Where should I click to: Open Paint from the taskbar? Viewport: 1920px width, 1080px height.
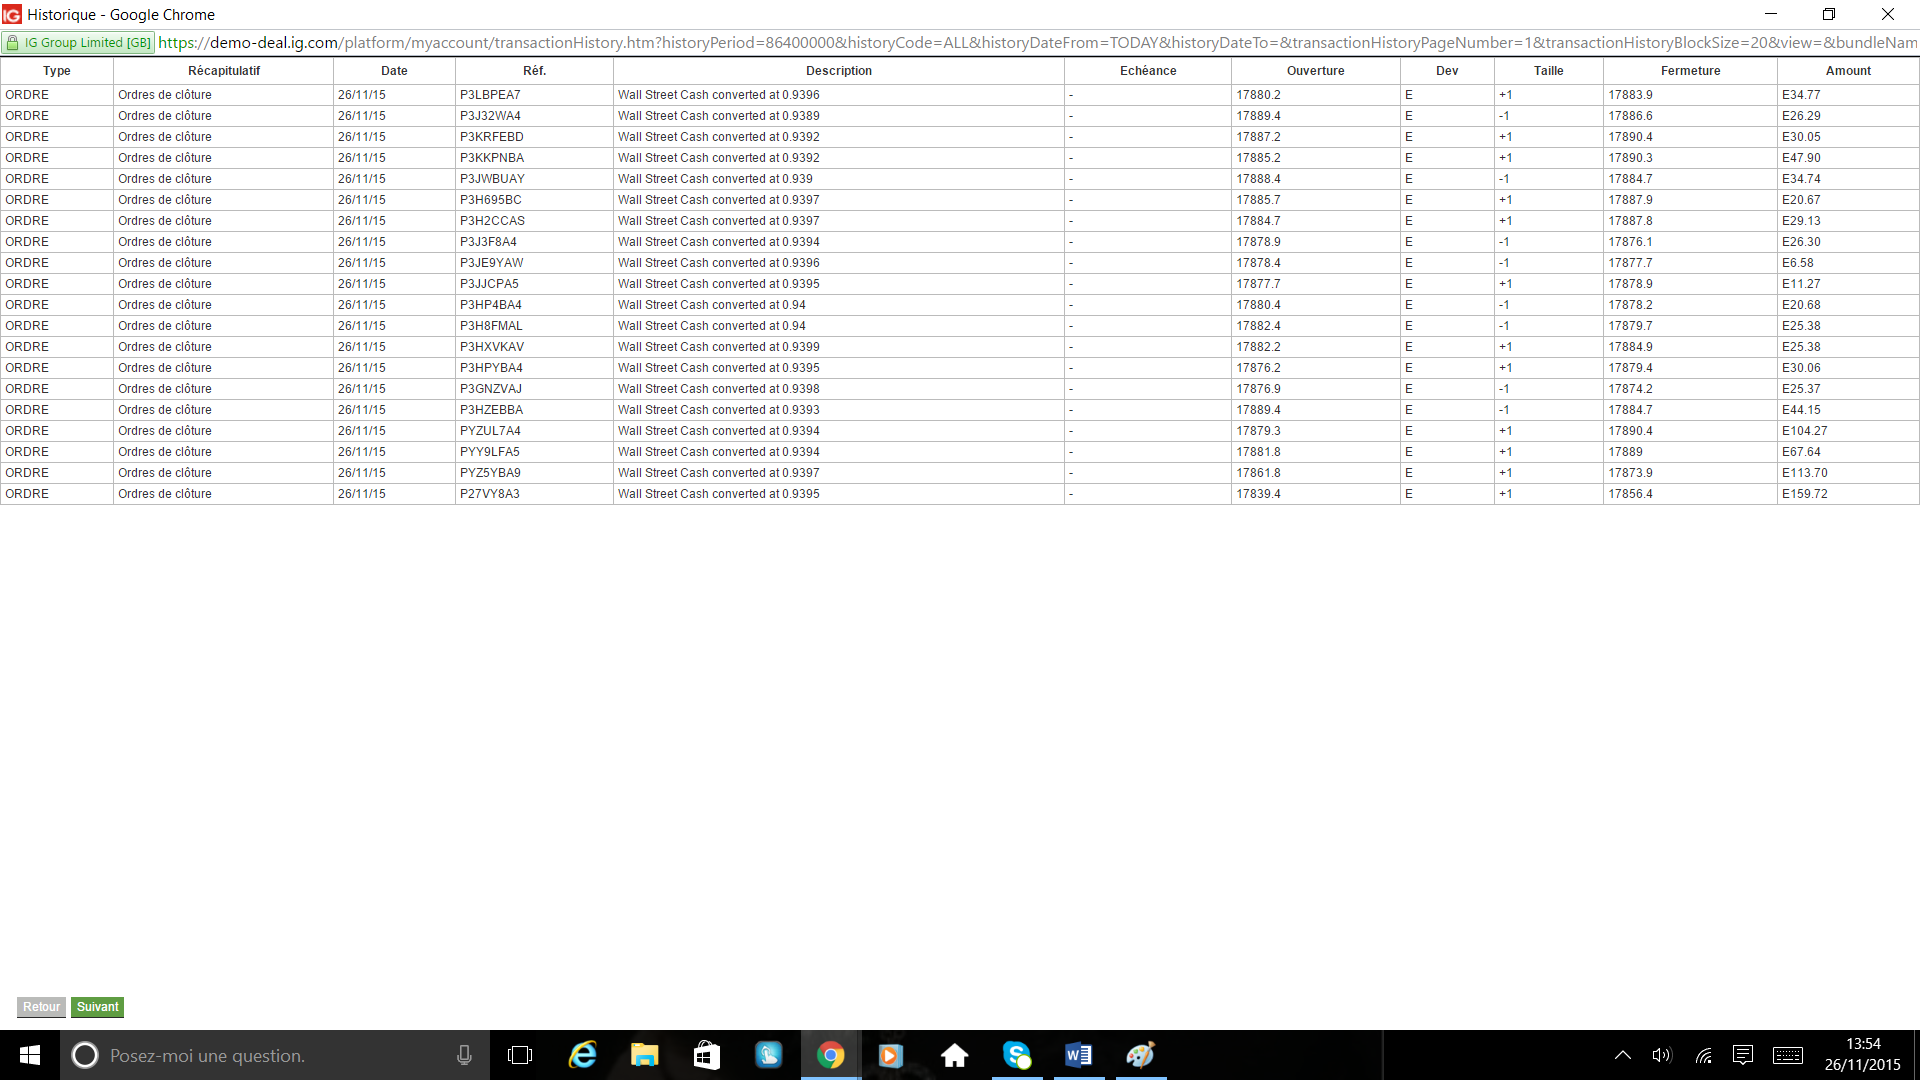pyautogui.click(x=1140, y=1055)
